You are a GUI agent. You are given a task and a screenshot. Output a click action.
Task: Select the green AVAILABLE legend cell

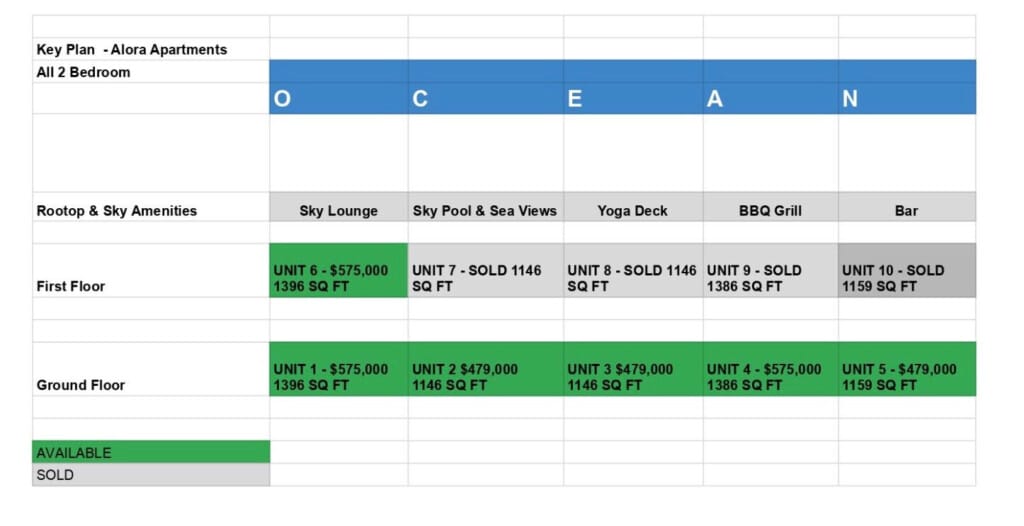[150, 453]
